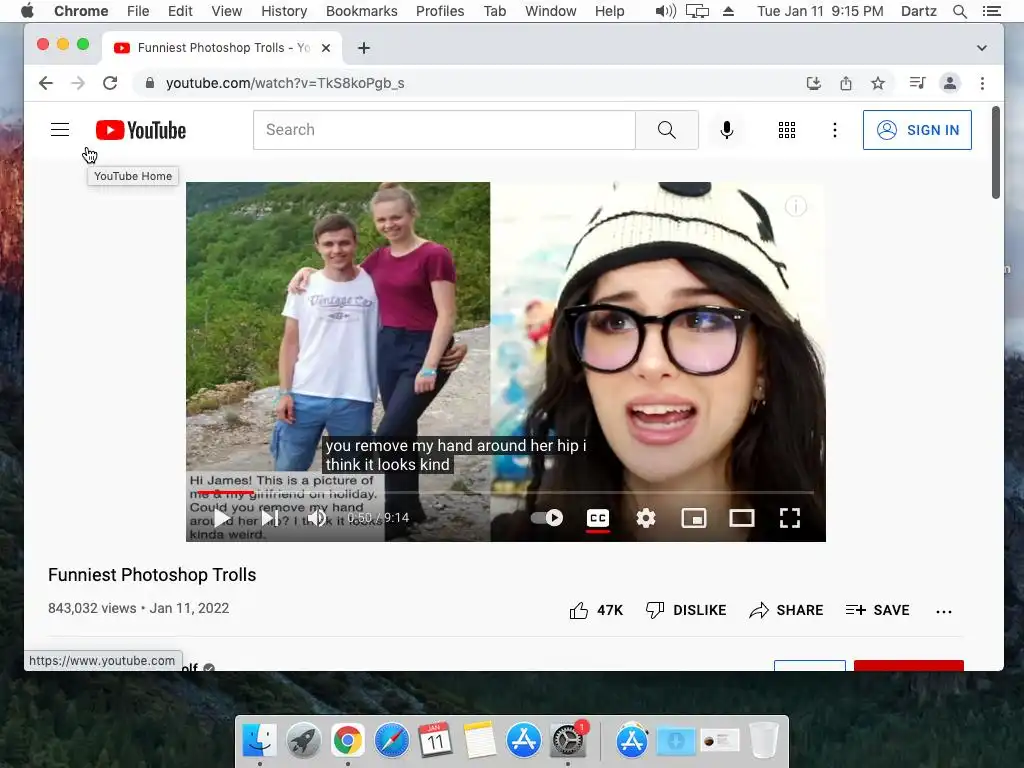Open more actions ellipsis under the video

(944, 611)
